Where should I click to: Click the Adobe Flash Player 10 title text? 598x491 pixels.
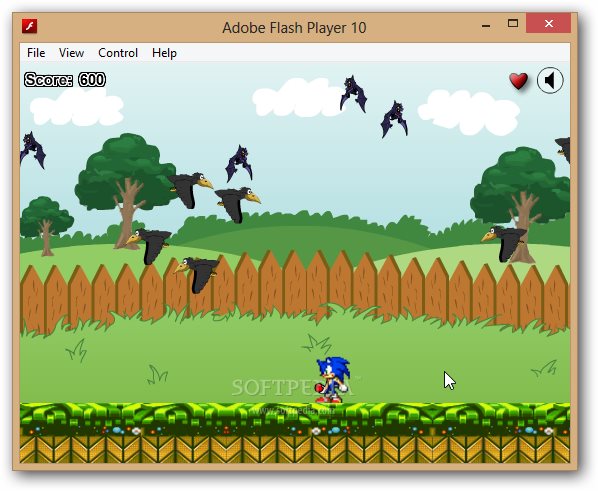tap(294, 28)
